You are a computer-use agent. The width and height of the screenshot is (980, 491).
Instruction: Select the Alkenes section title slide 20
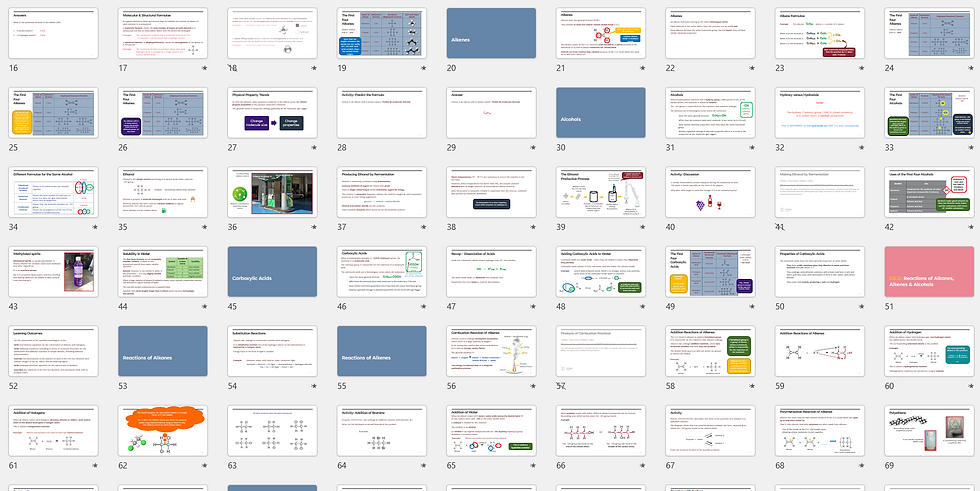(x=491, y=34)
